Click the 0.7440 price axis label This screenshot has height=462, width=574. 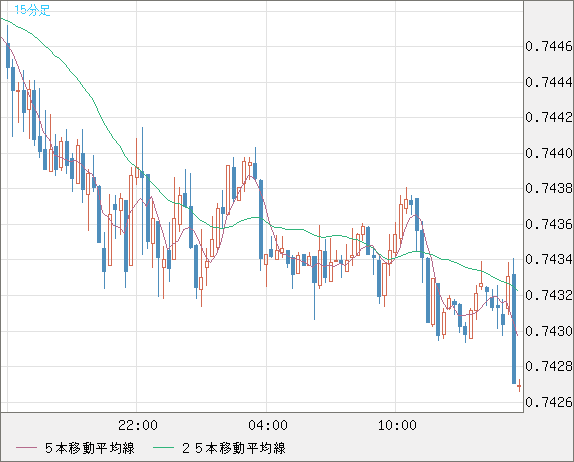click(549, 153)
